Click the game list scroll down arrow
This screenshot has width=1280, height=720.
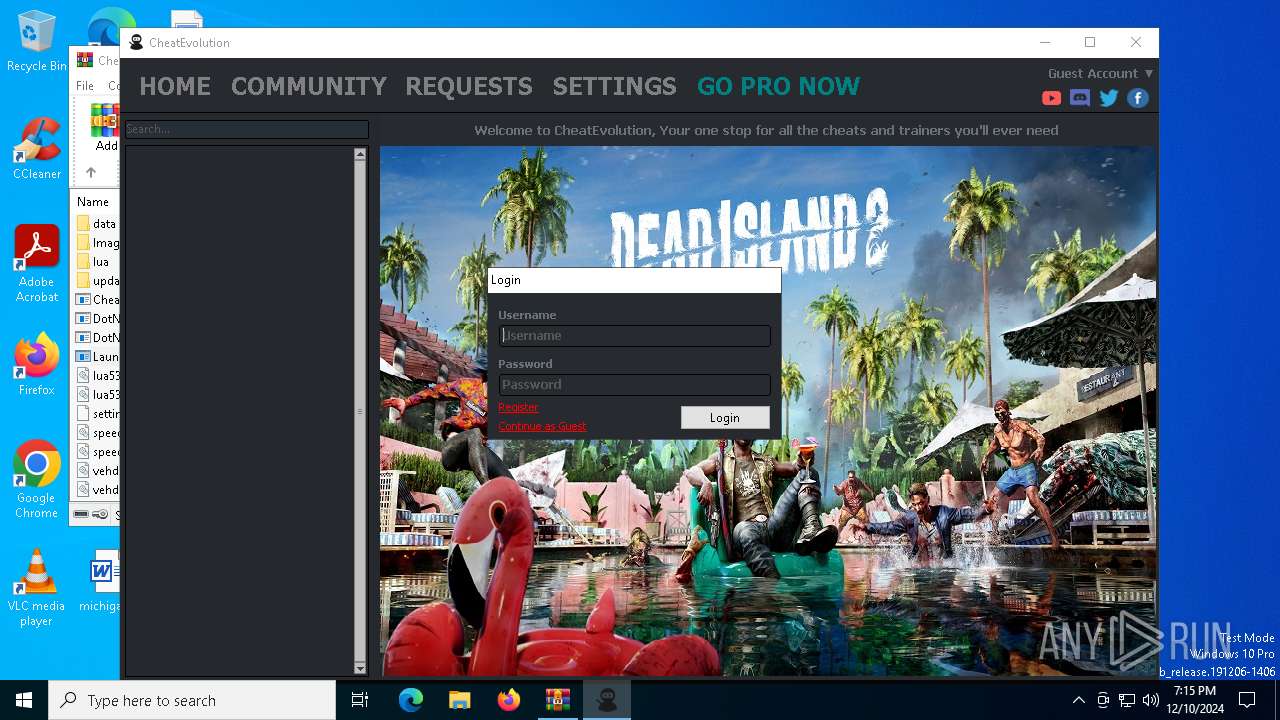[x=360, y=668]
